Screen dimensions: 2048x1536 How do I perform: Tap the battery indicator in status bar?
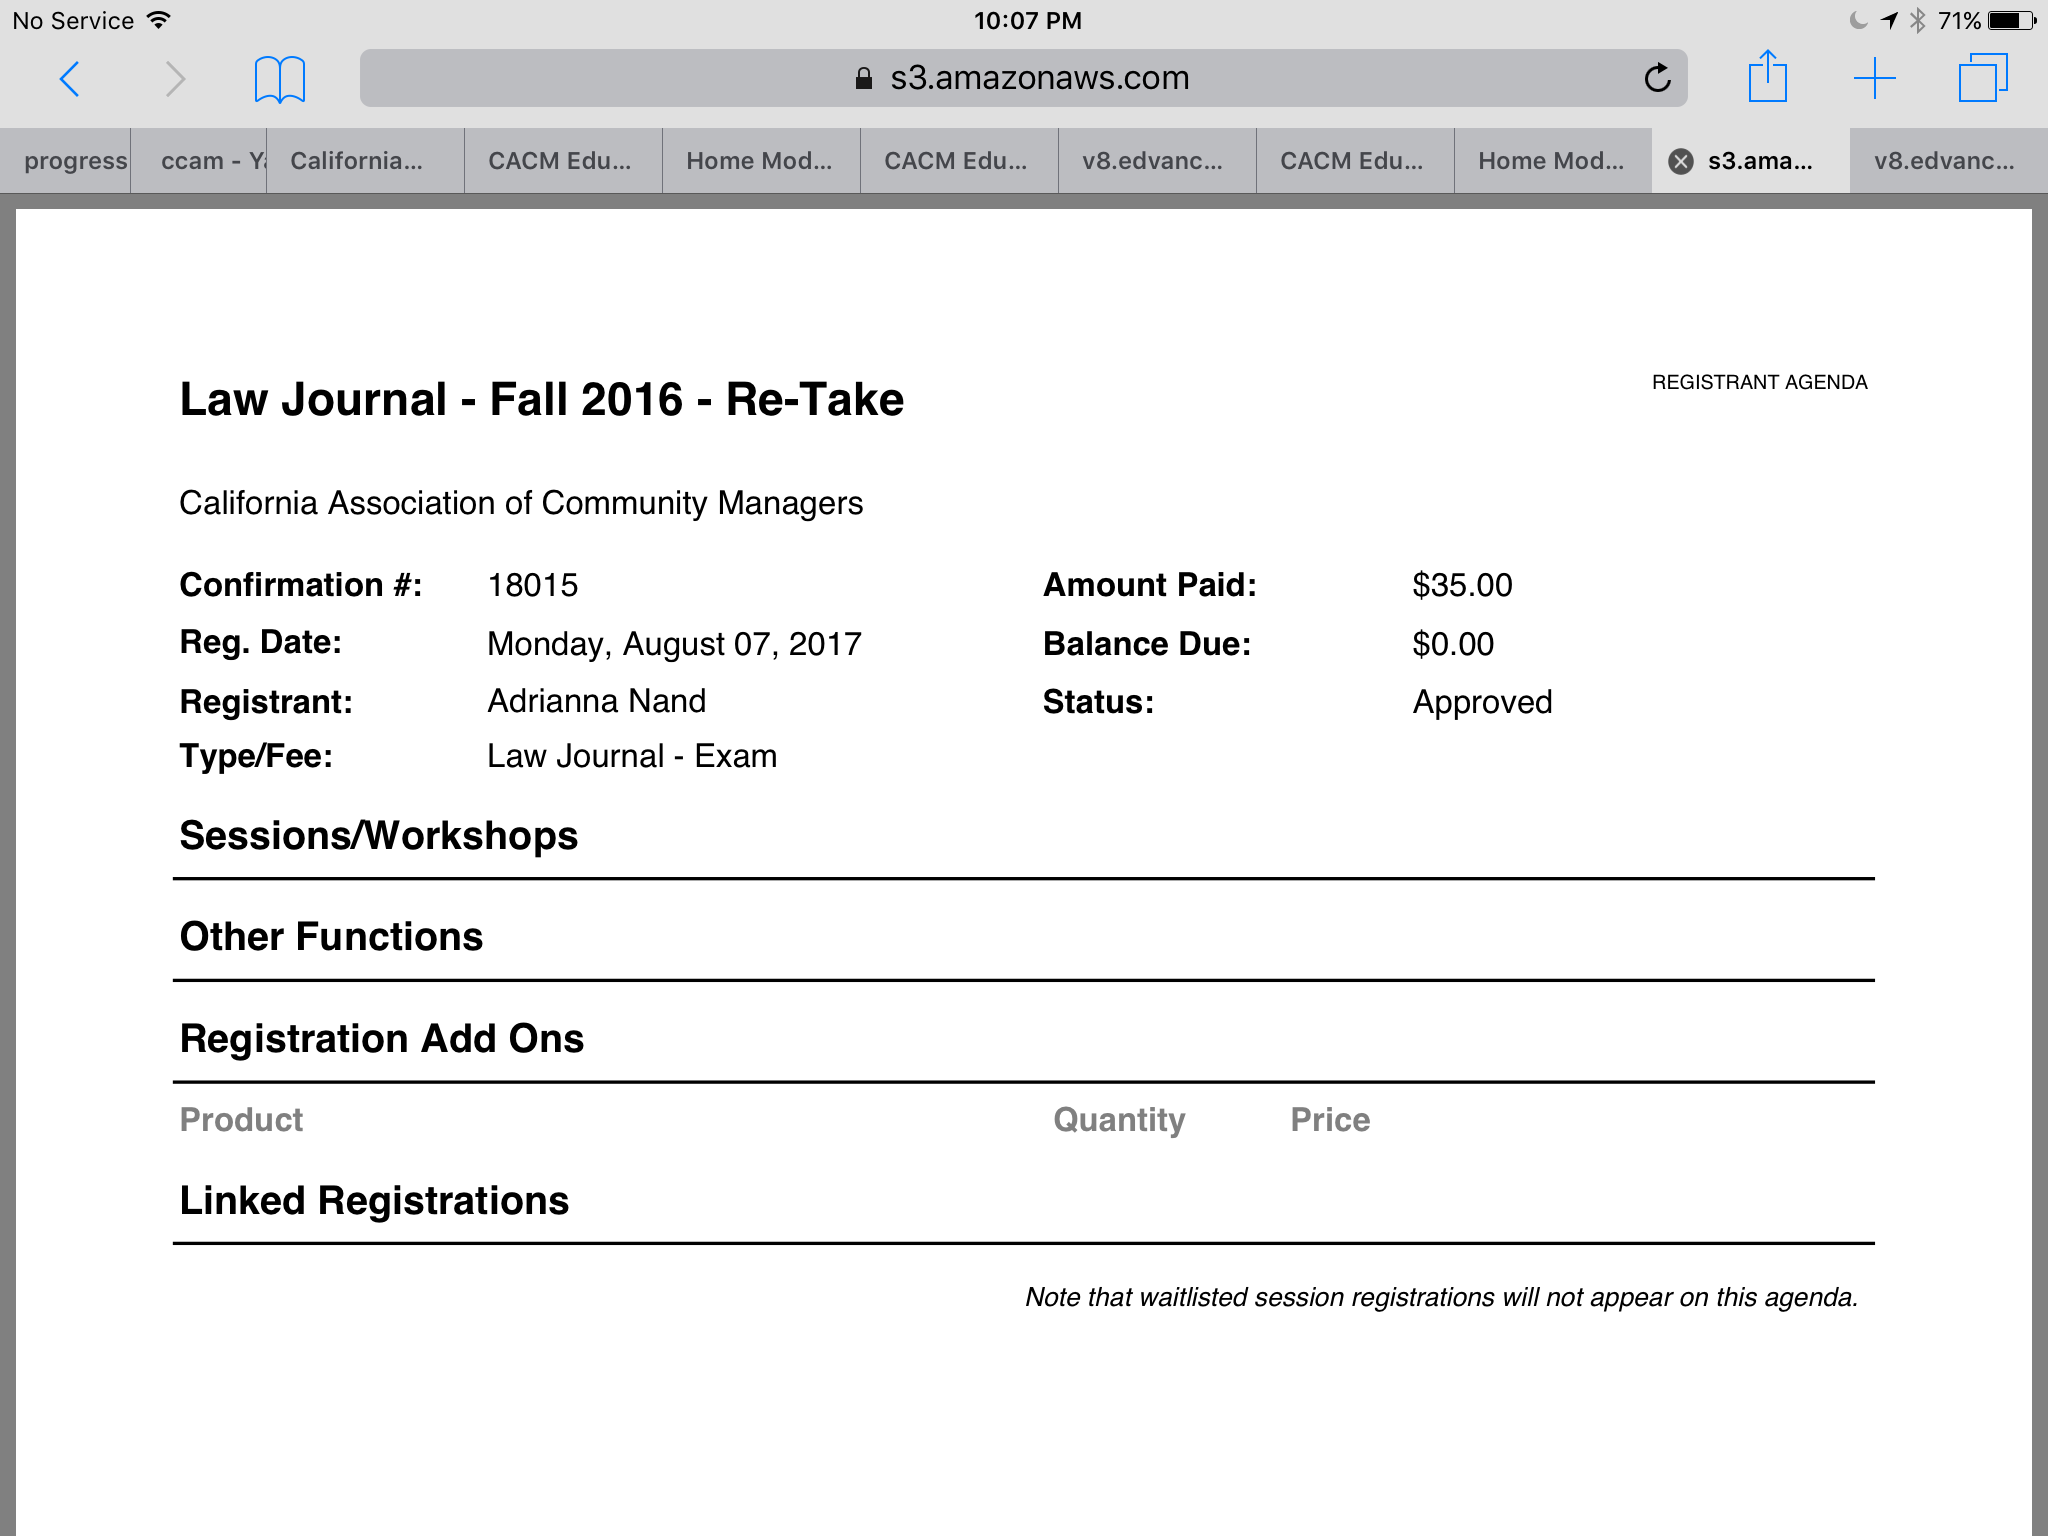(2011, 20)
